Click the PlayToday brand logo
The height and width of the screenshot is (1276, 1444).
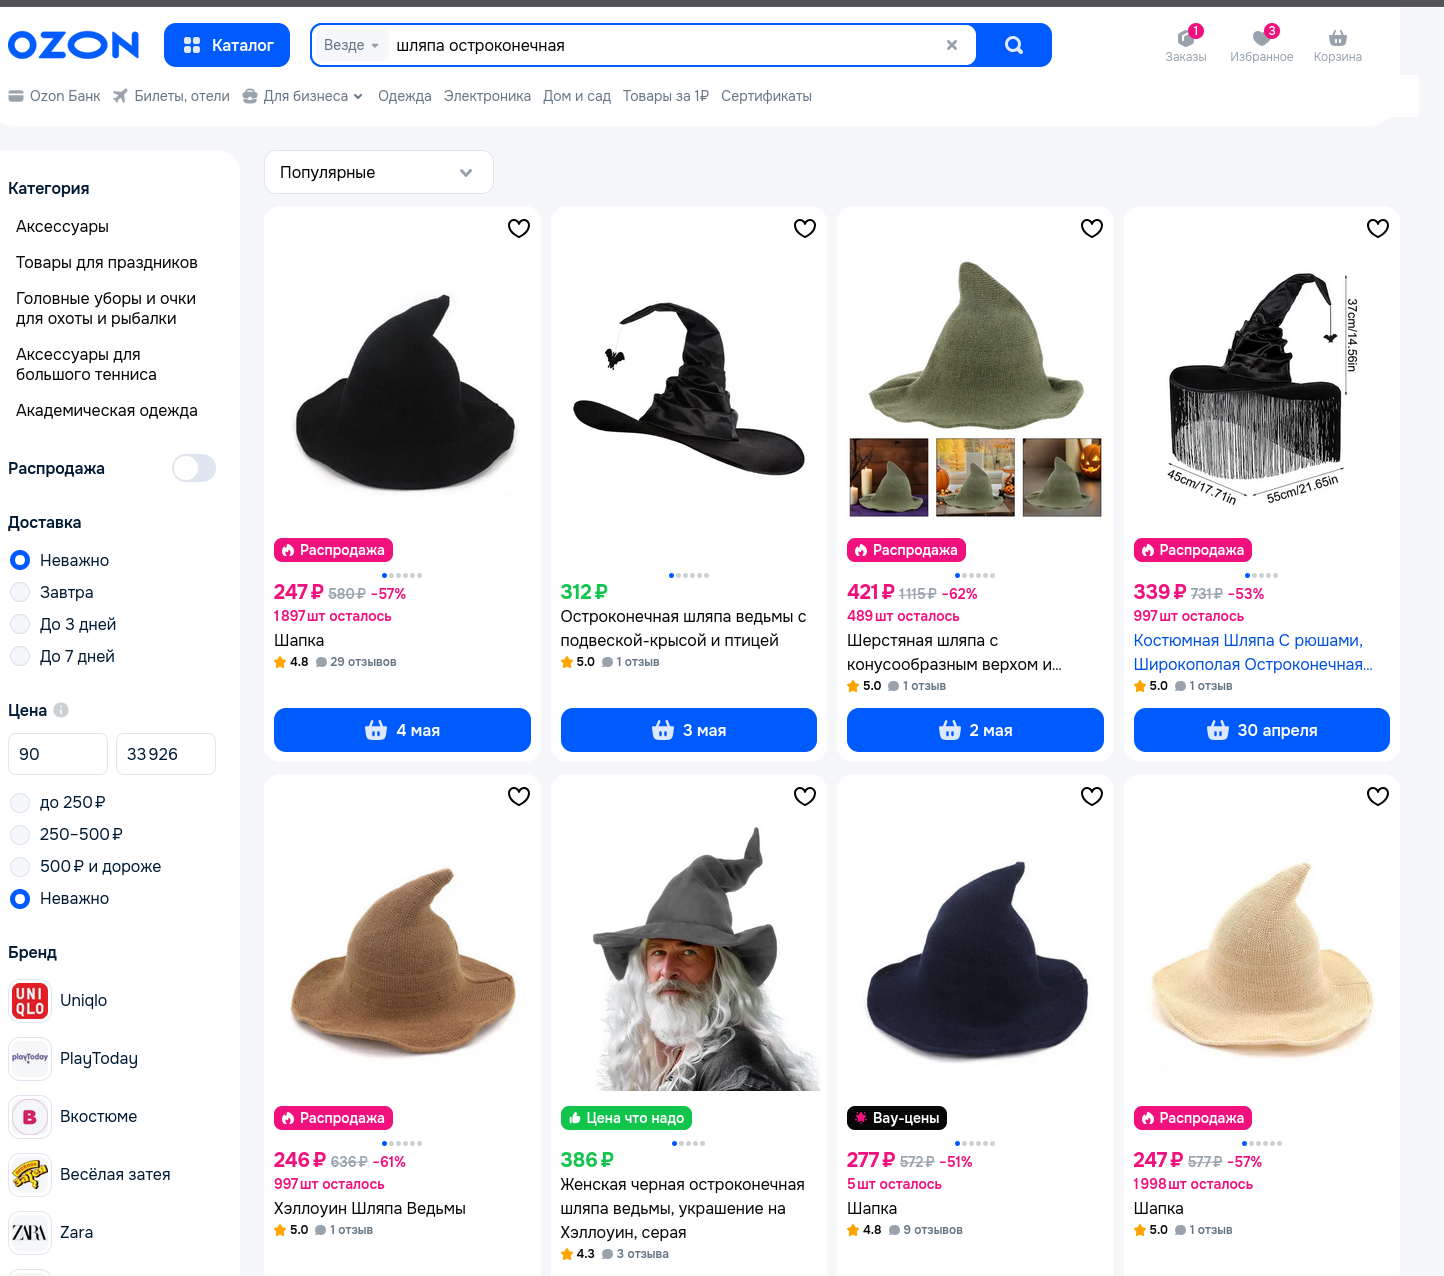[30, 1058]
